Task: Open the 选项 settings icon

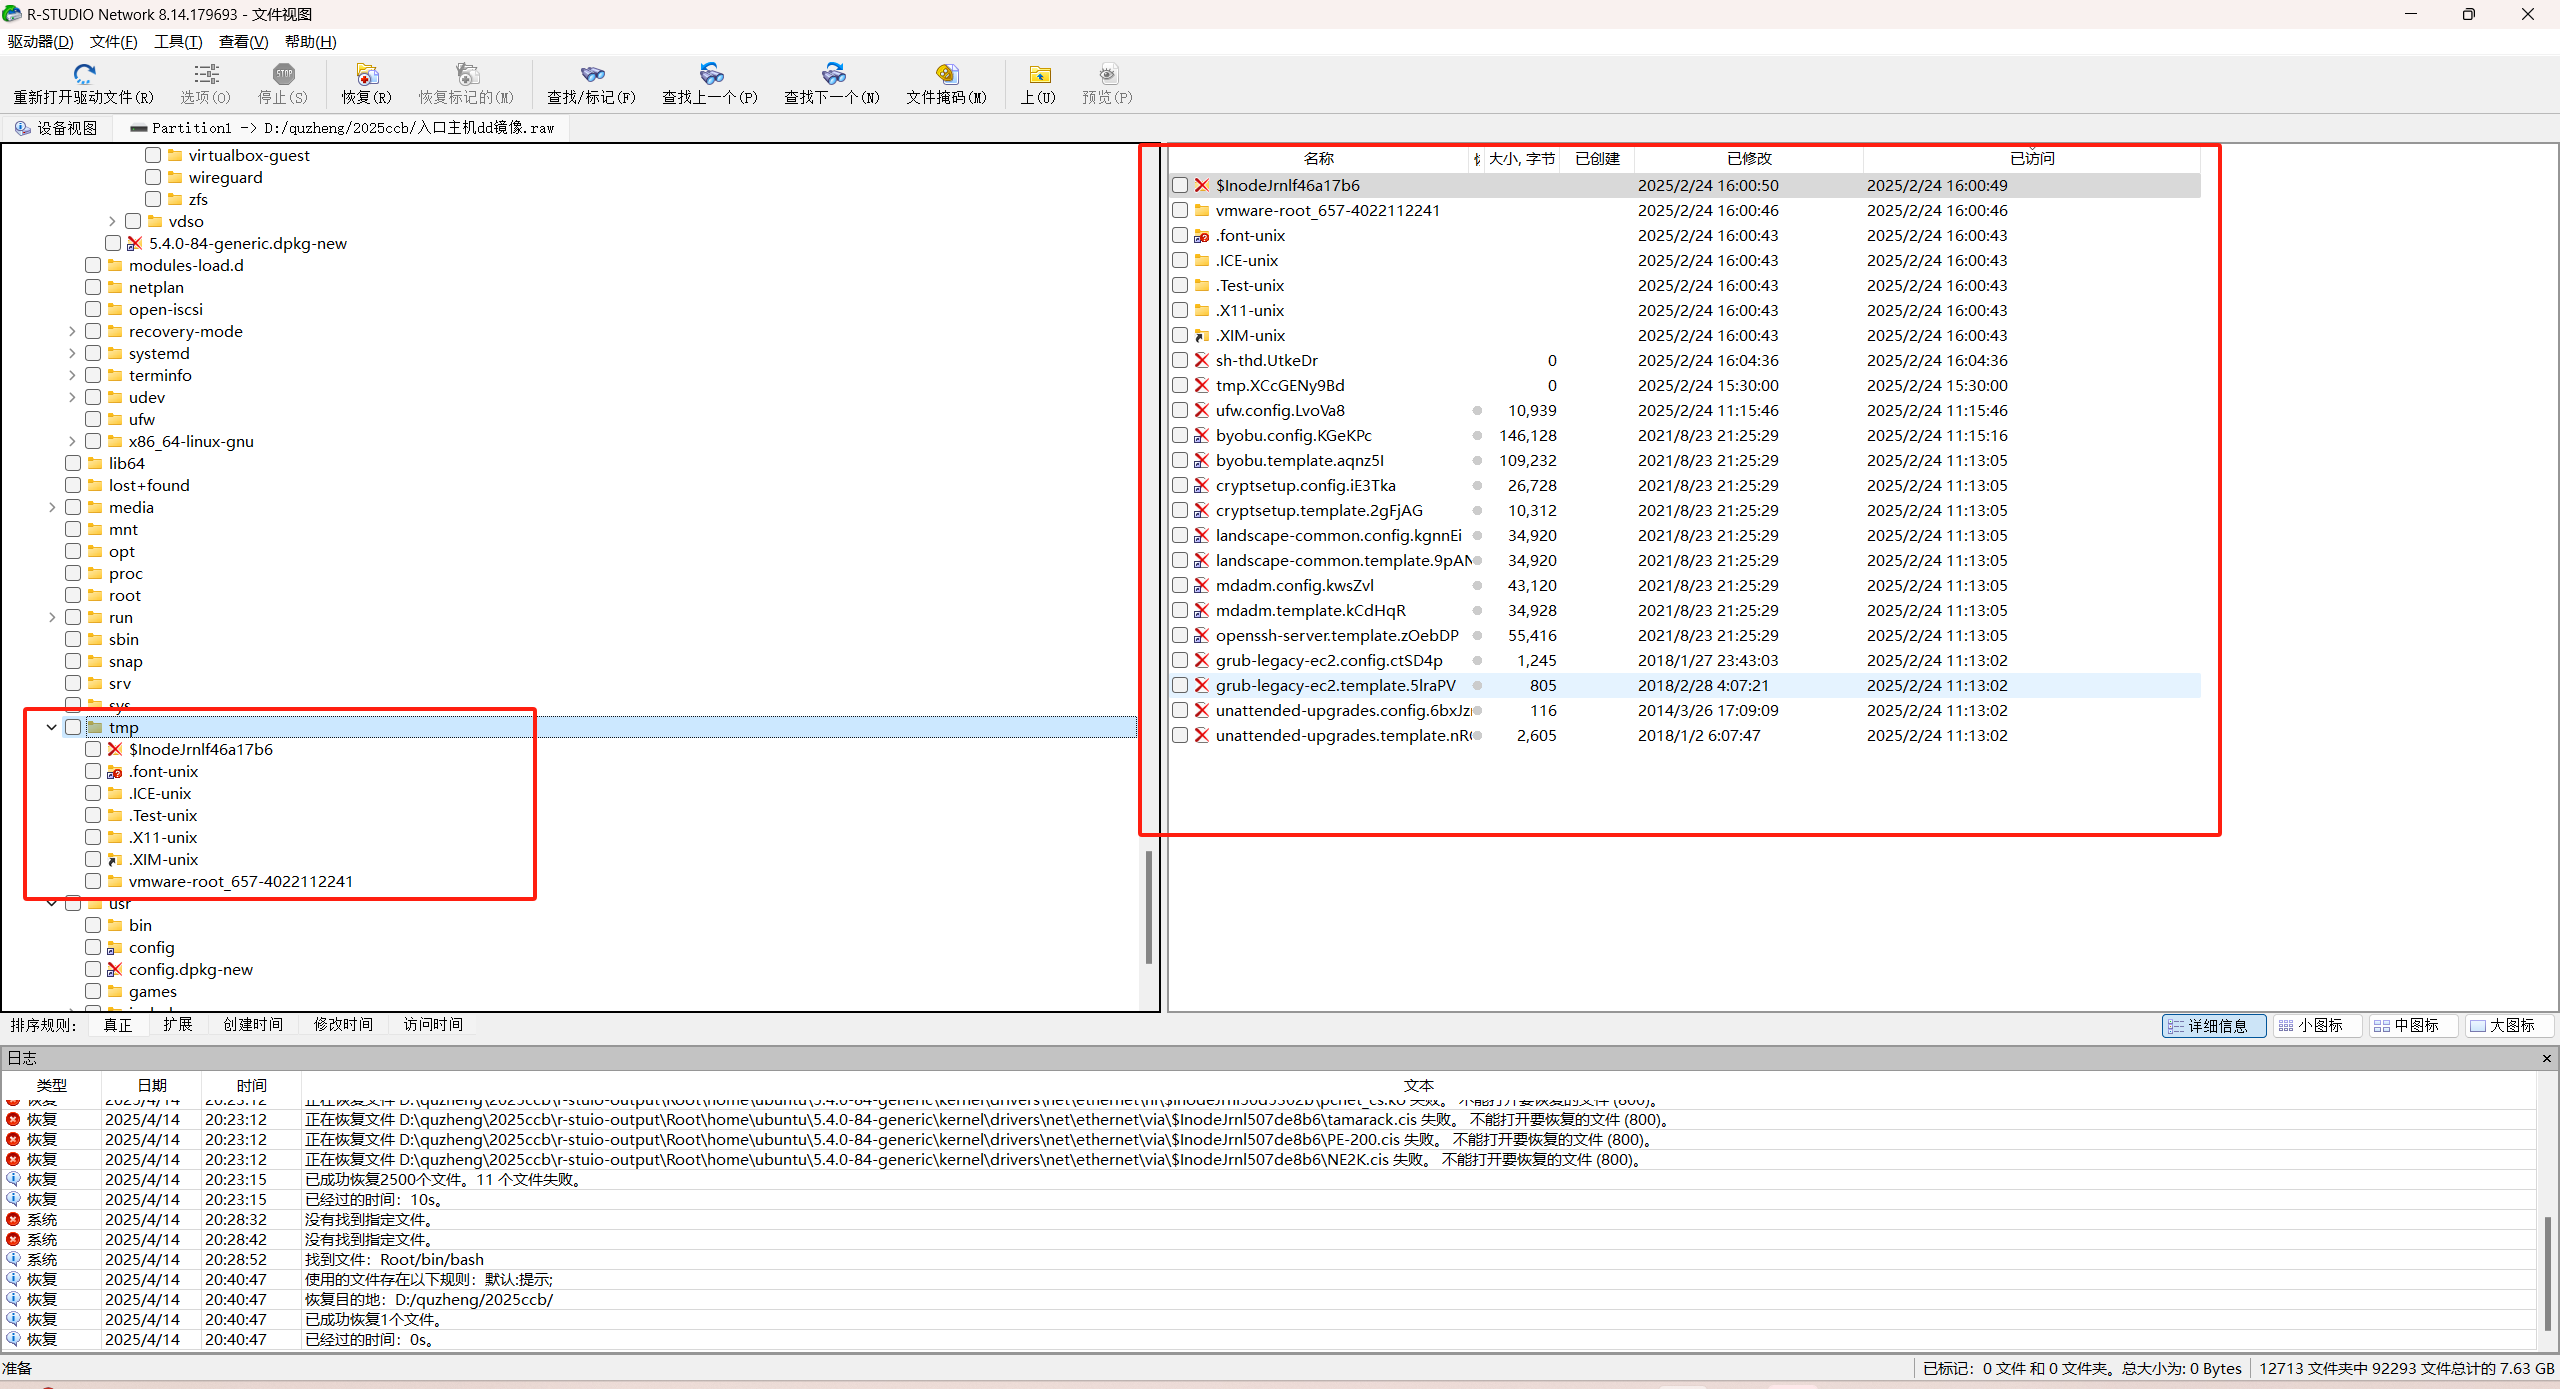Action: (204, 76)
